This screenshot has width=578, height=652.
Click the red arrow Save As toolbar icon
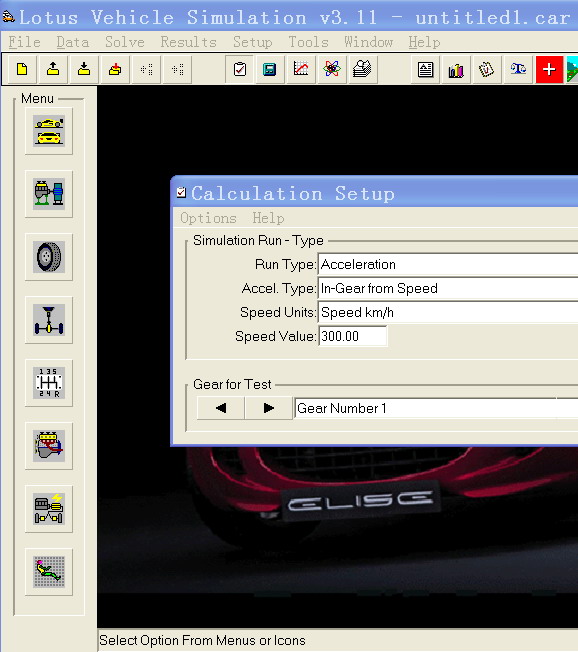(x=115, y=69)
